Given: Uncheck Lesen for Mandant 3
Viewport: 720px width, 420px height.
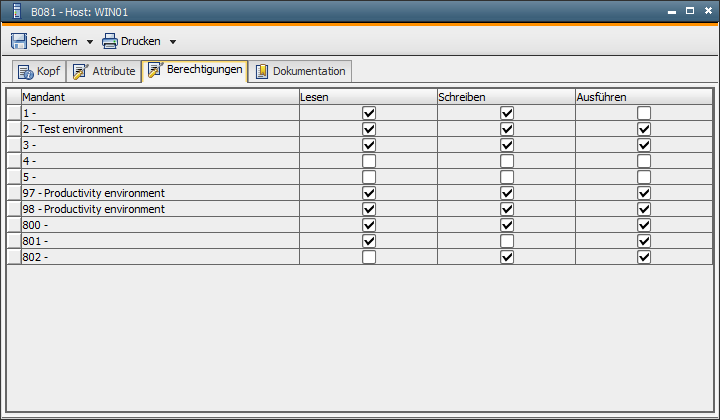Looking at the screenshot, I should coord(369,145).
